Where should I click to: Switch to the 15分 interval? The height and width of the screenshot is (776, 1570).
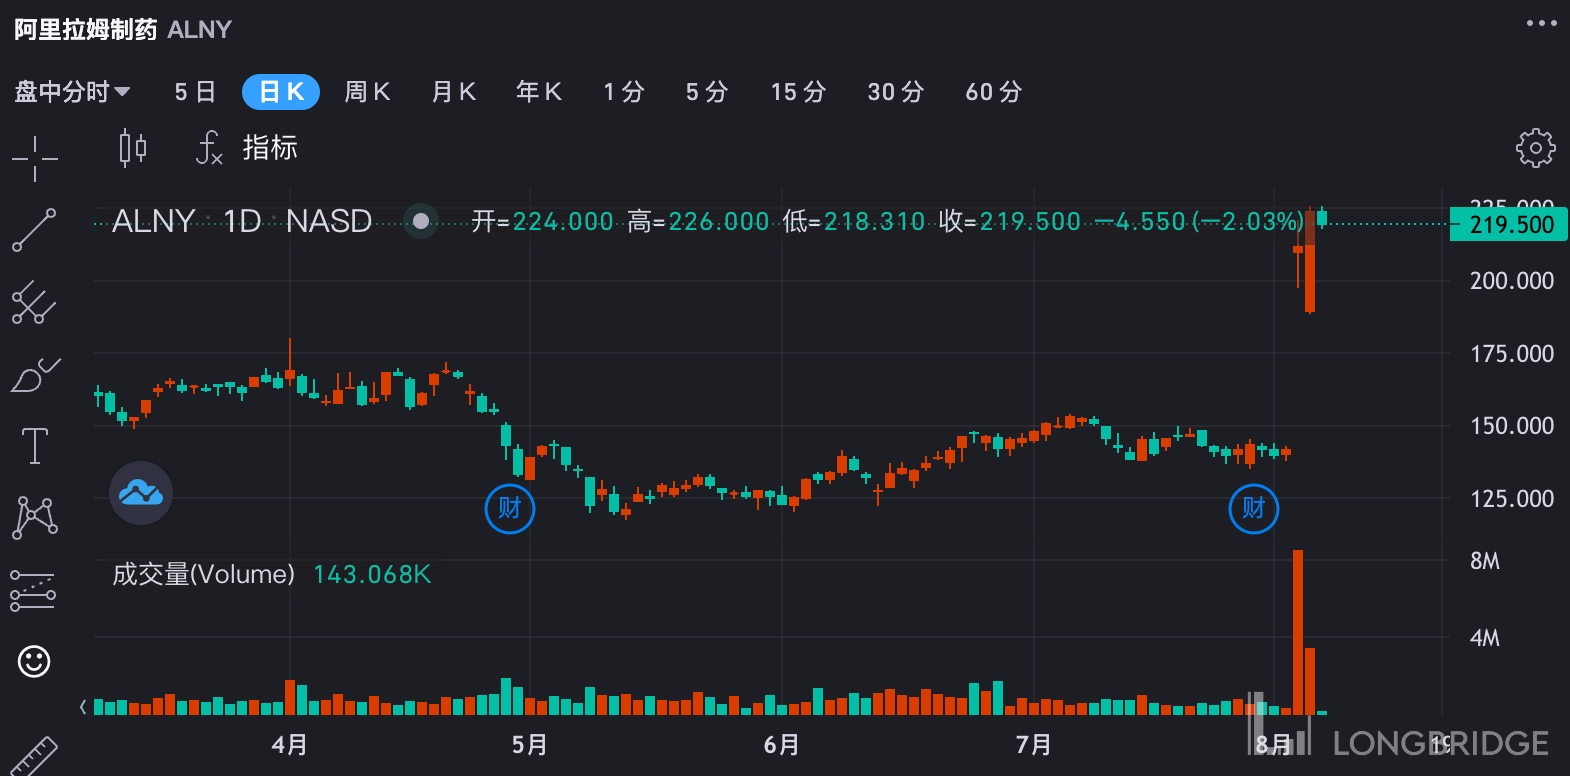coord(798,92)
